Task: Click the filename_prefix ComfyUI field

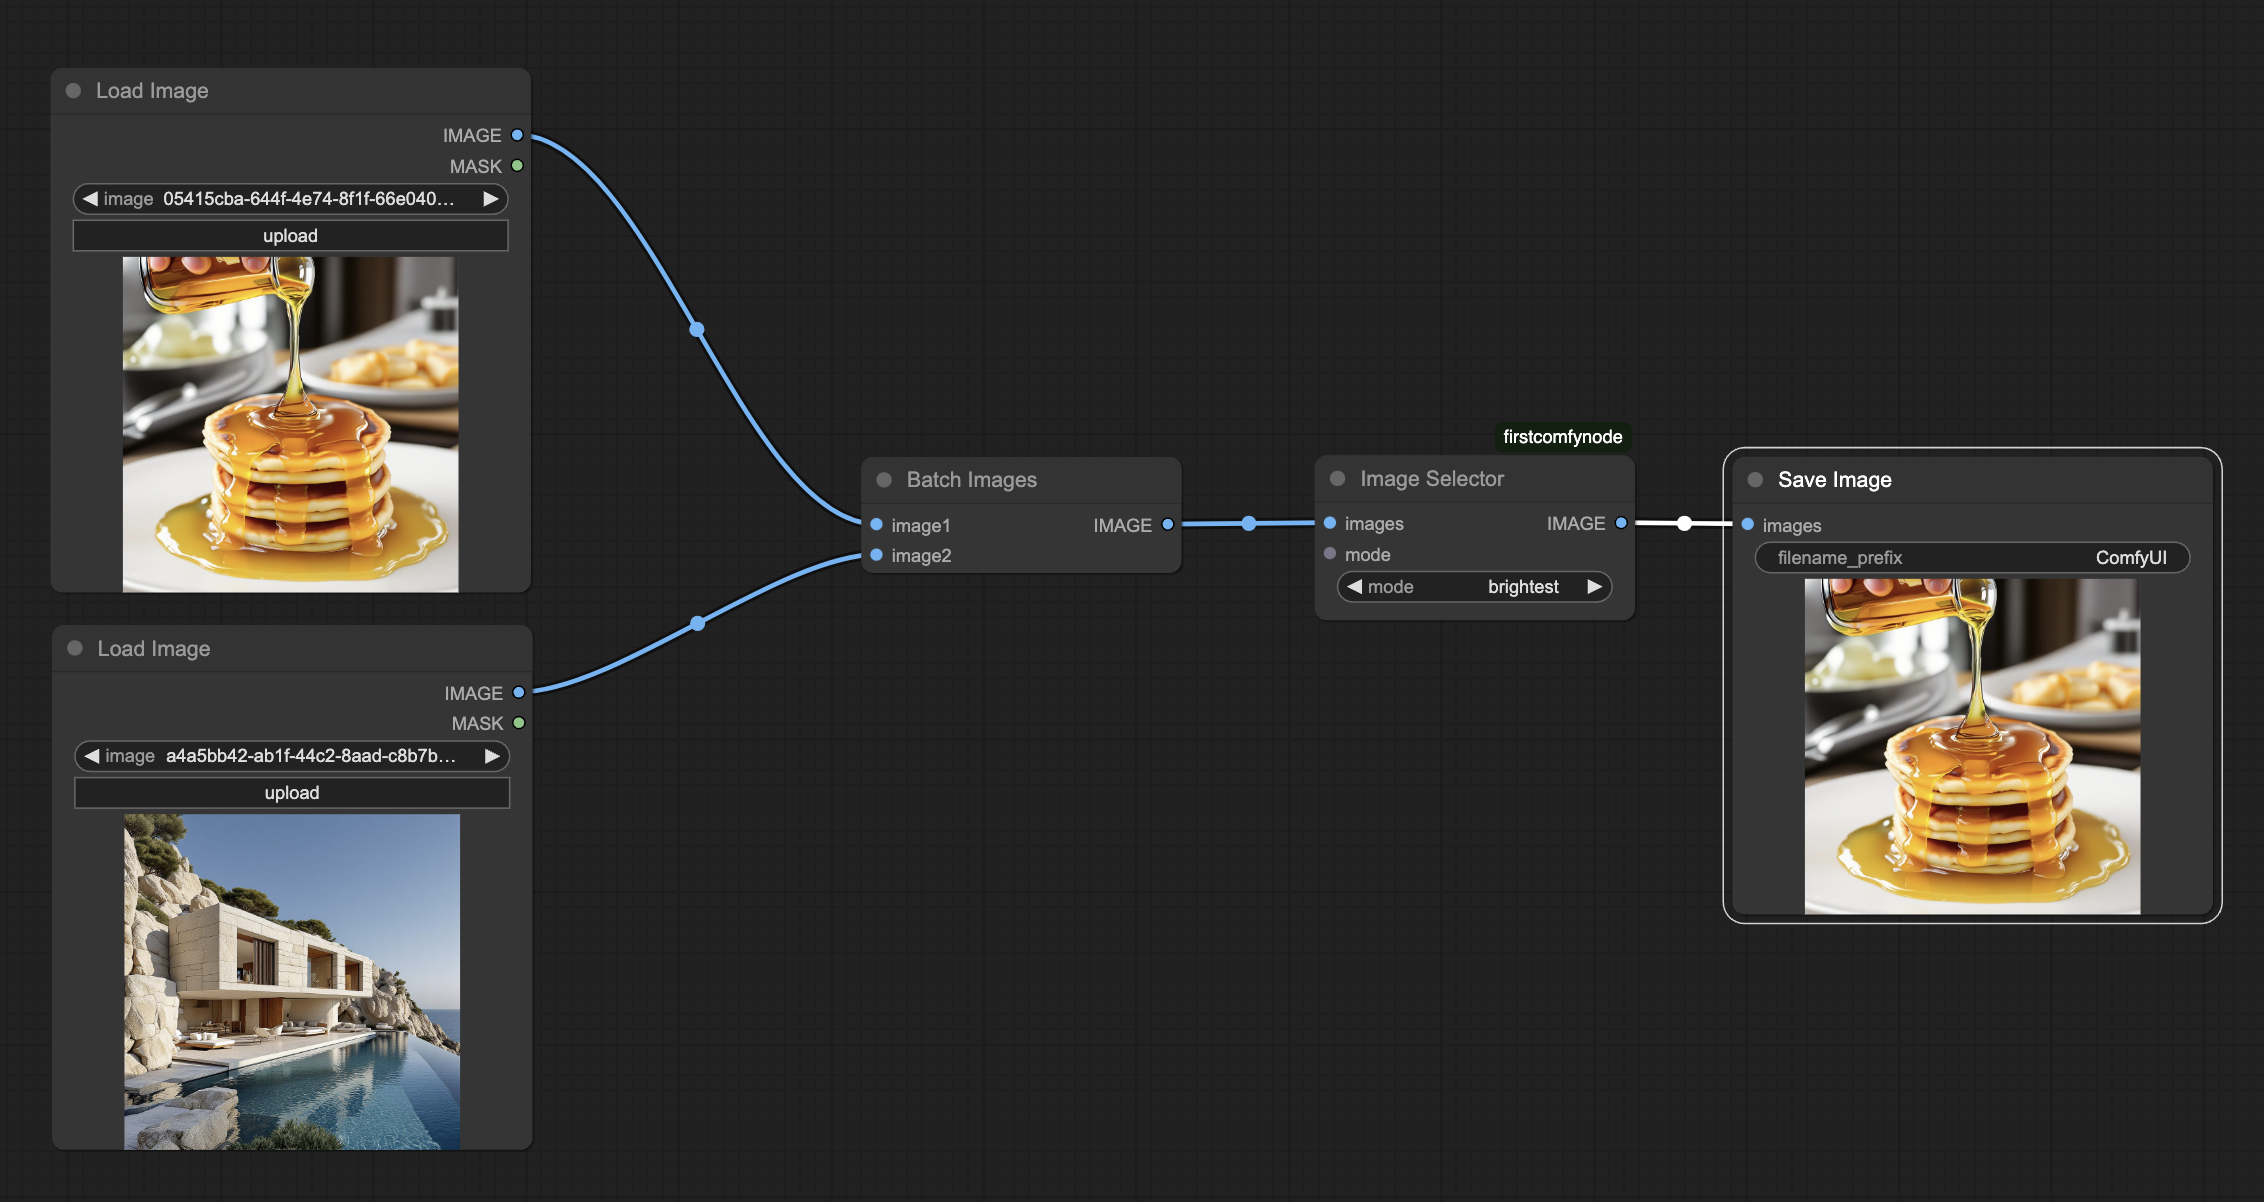Action: coord(1972,558)
